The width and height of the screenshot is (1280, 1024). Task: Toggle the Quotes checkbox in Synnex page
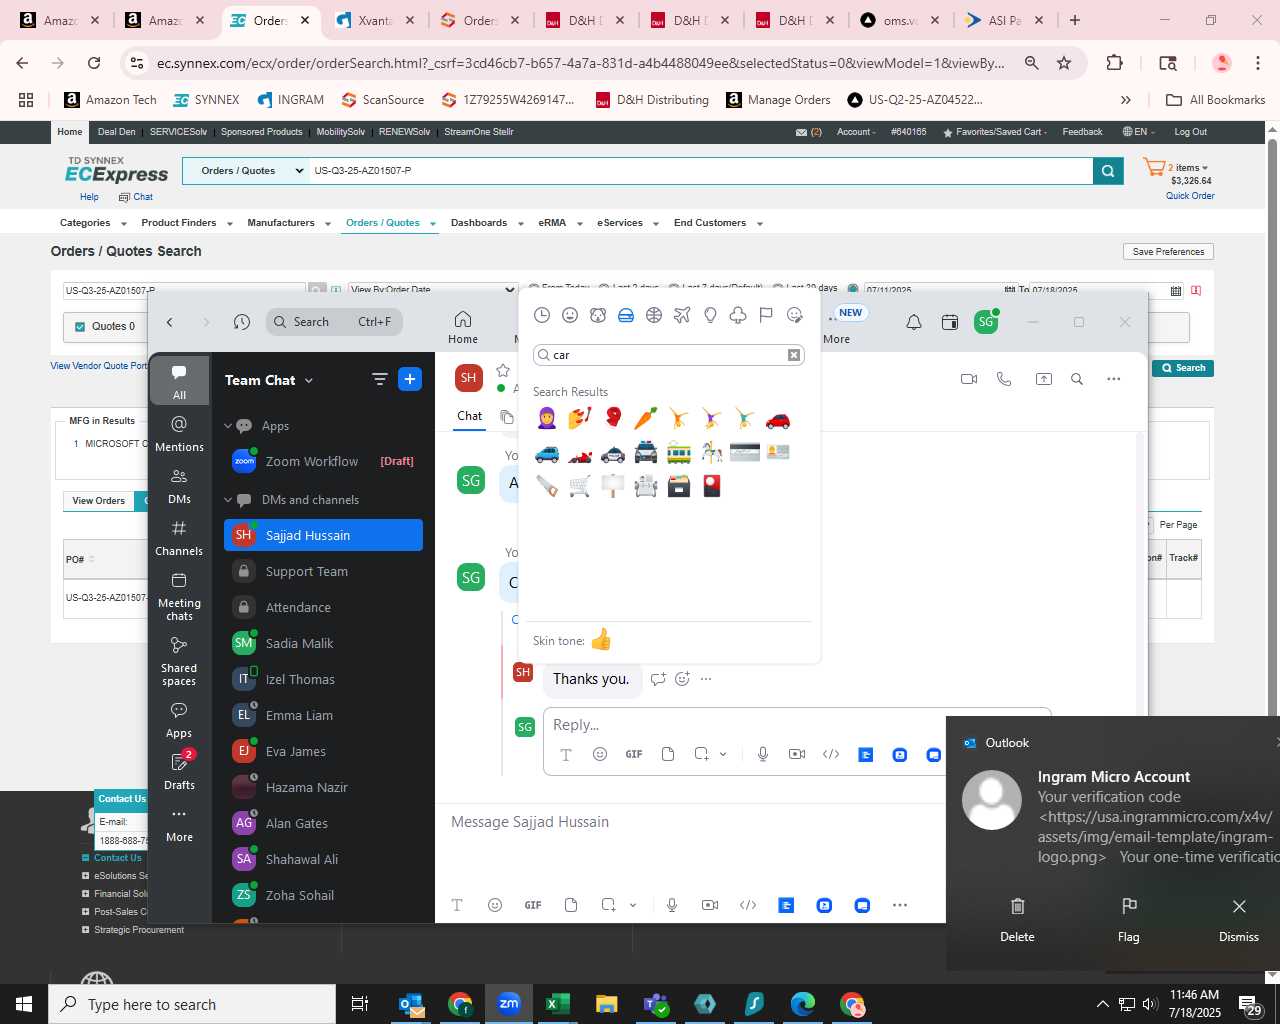(81, 326)
